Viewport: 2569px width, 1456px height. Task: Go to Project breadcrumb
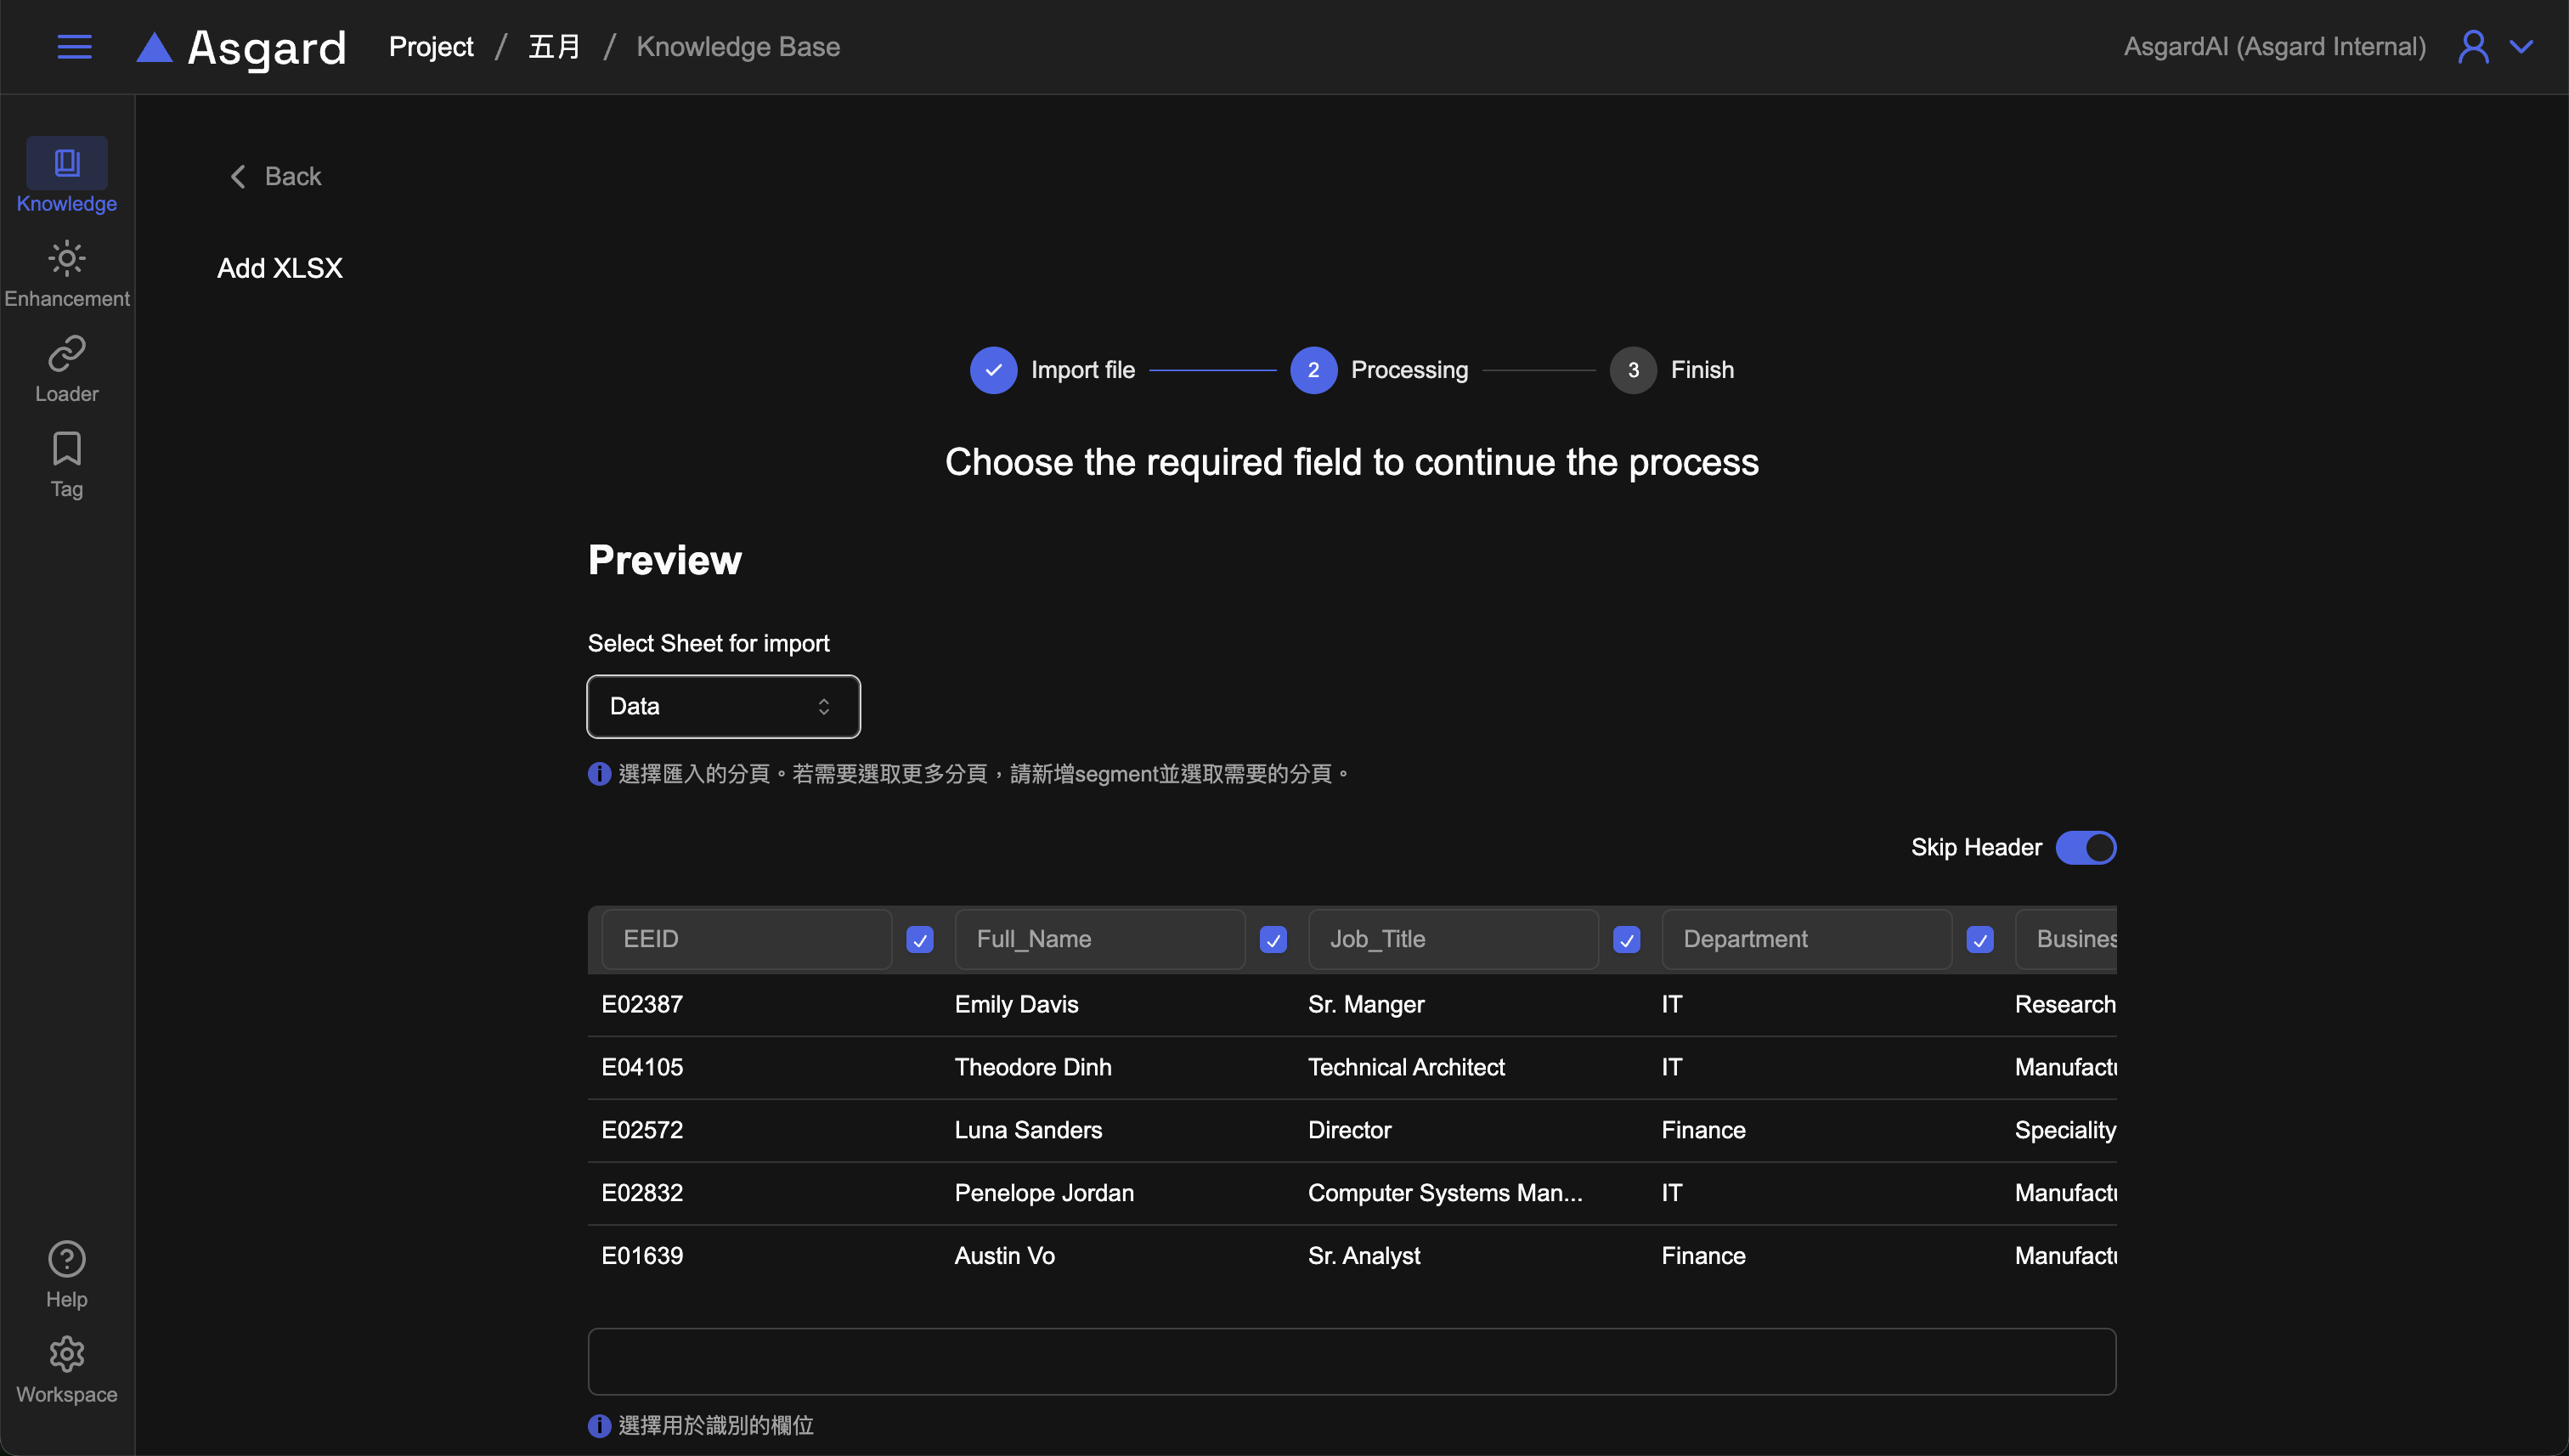point(431,47)
